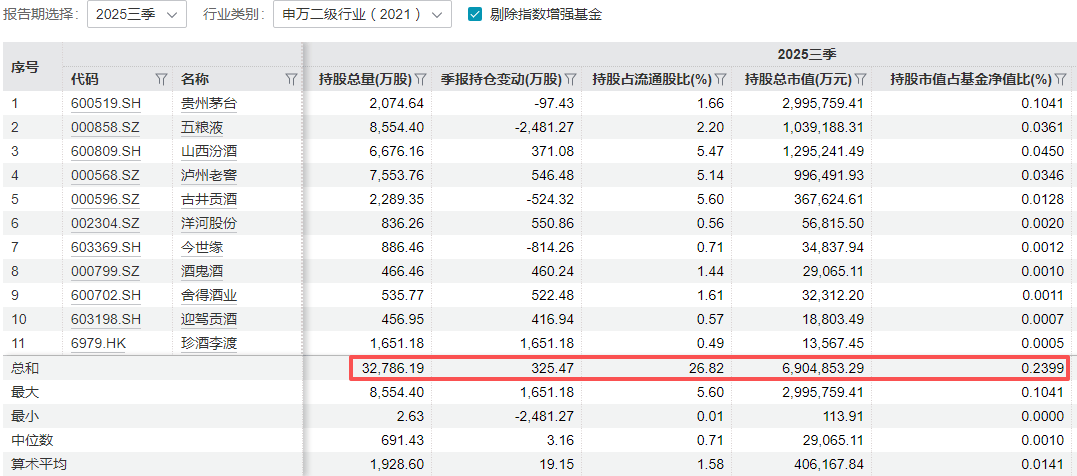This screenshot has height=476, width=1077.
Task: Click the 2025三季 group header
Action: pos(809,54)
